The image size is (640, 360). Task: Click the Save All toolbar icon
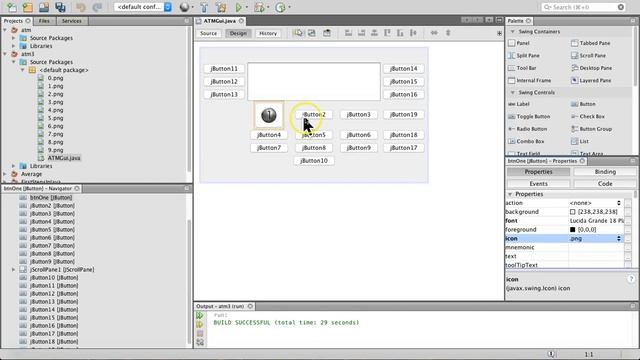[60, 7]
